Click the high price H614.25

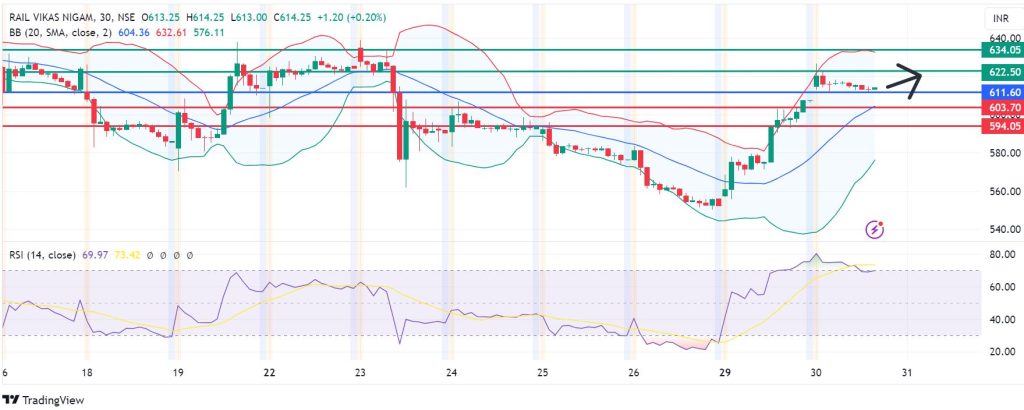click(x=204, y=20)
